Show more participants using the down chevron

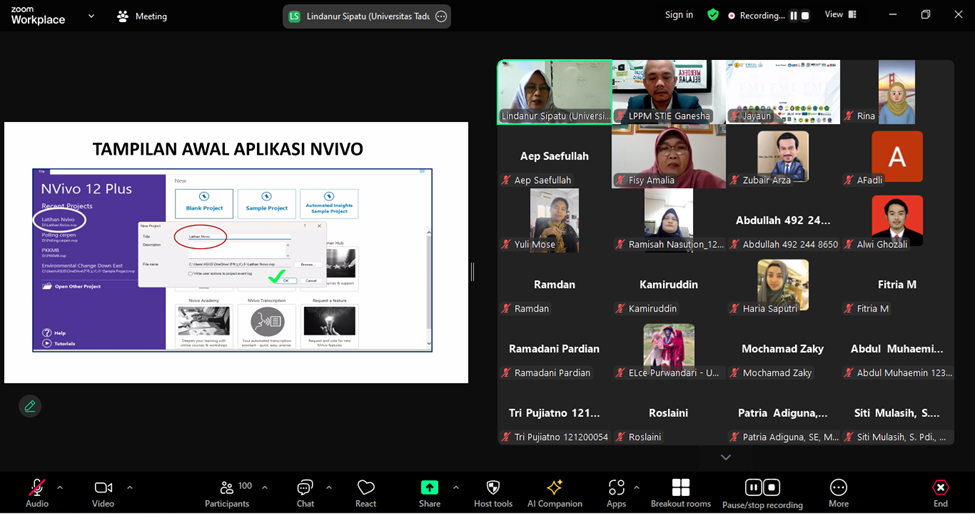(726, 457)
